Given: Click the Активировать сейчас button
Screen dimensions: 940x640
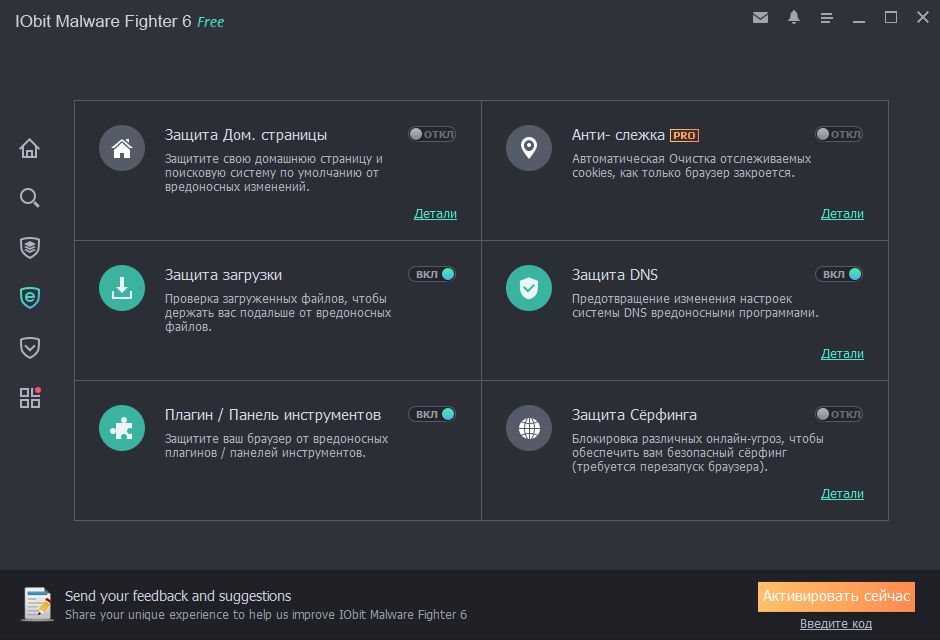Looking at the screenshot, I should pyautogui.click(x=836, y=596).
